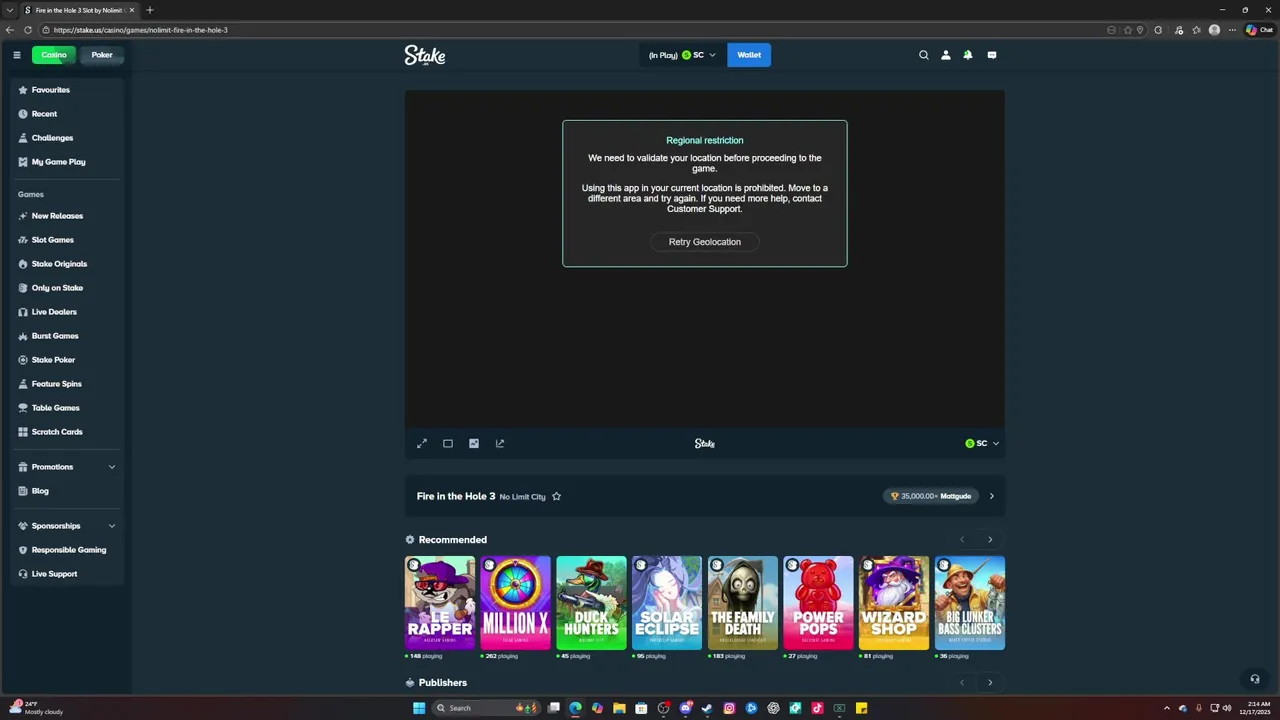The height and width of the screenshot is (720, 1280).
Task: Open live stats chart icon under game
Action: pos(474,443)
